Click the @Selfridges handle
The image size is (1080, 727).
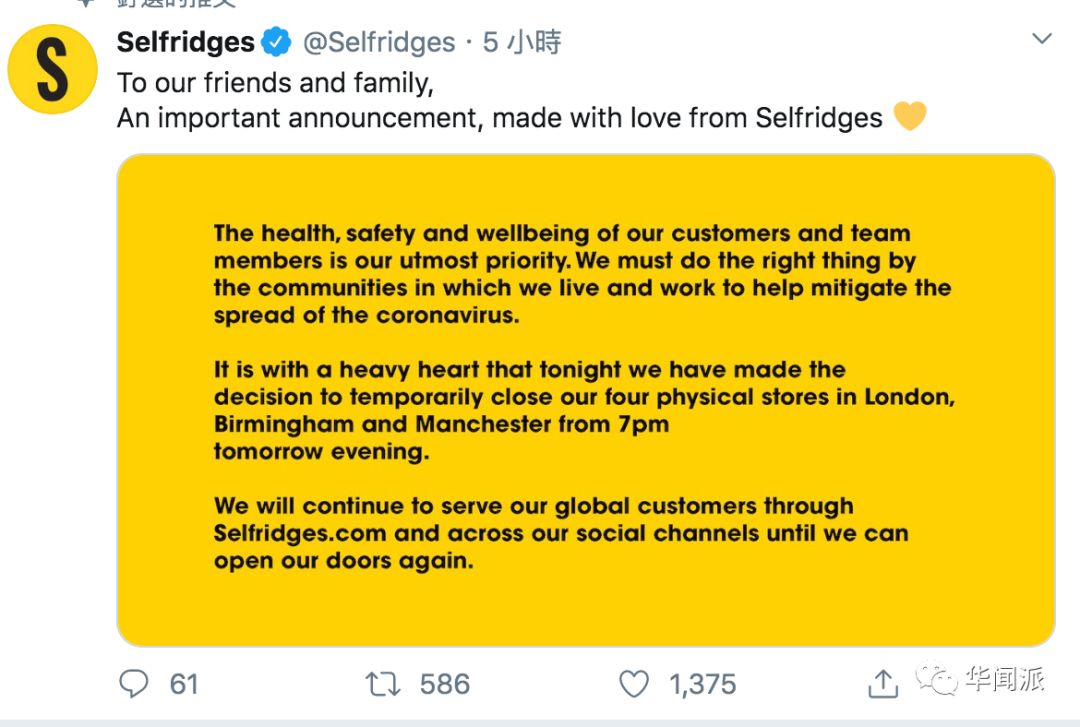(x=378, y=43)
